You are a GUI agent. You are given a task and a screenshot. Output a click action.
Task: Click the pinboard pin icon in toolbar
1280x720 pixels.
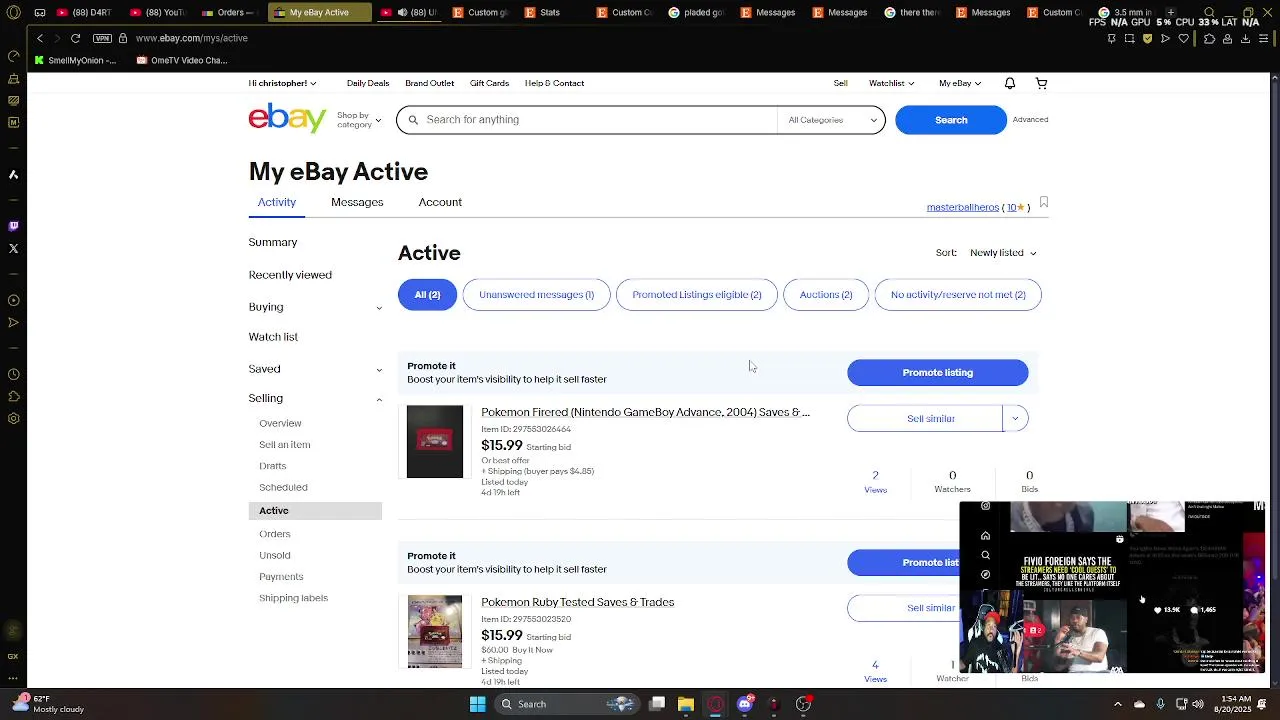[x=1112, y=39]
